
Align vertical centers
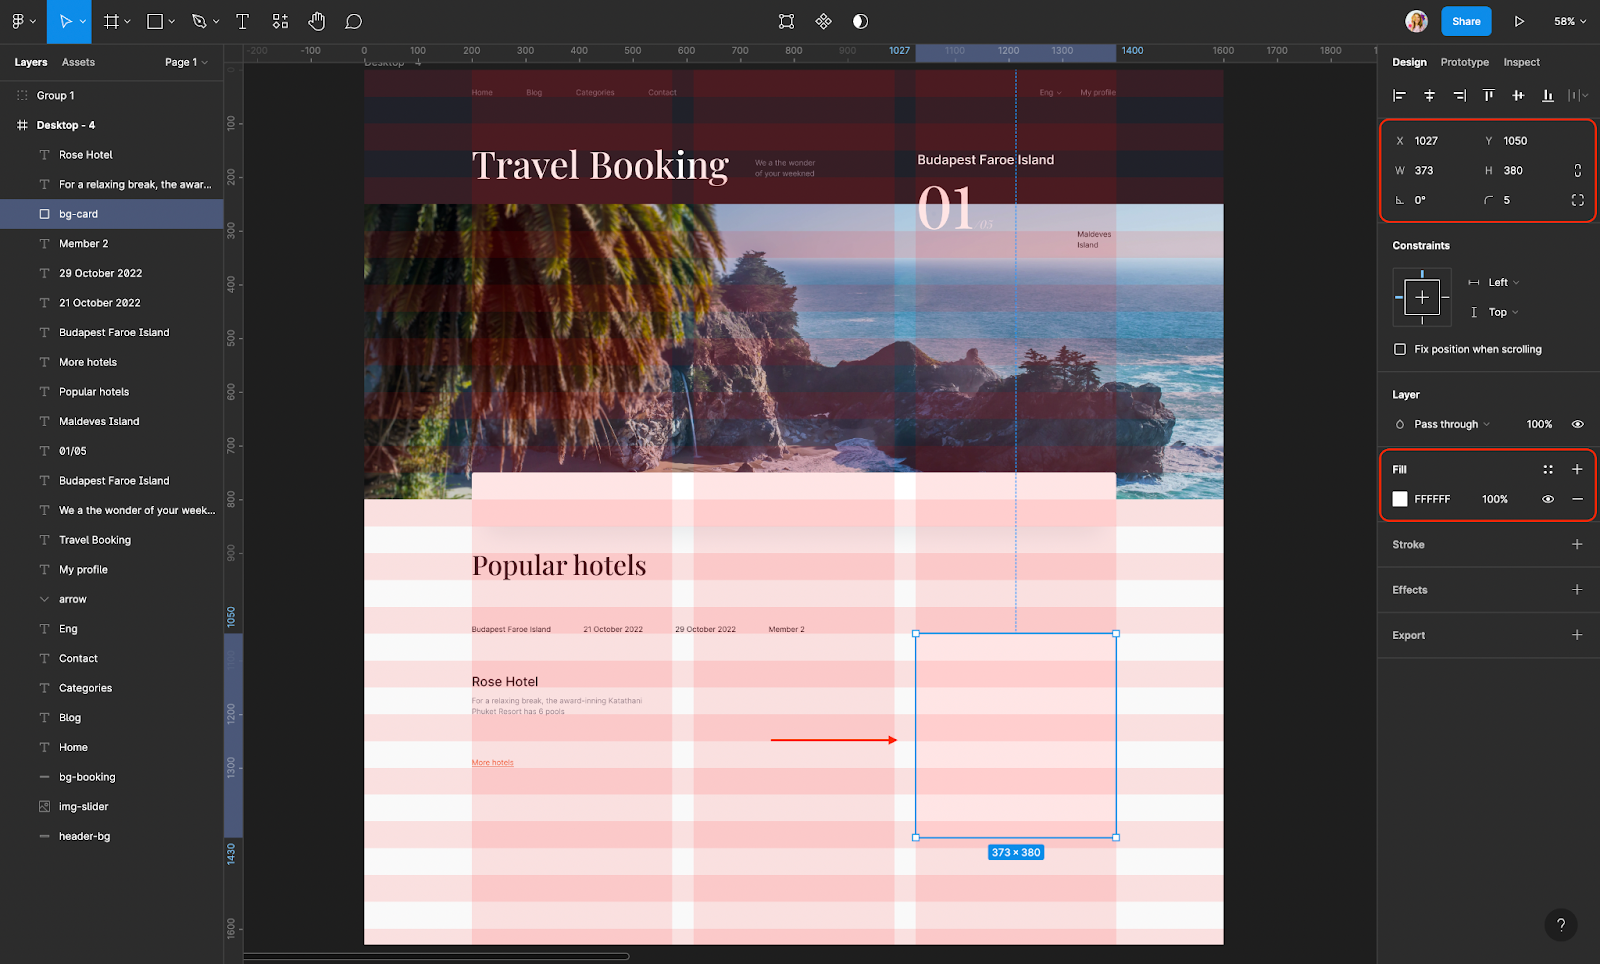pyautogui.click(x=1518, y=95)
